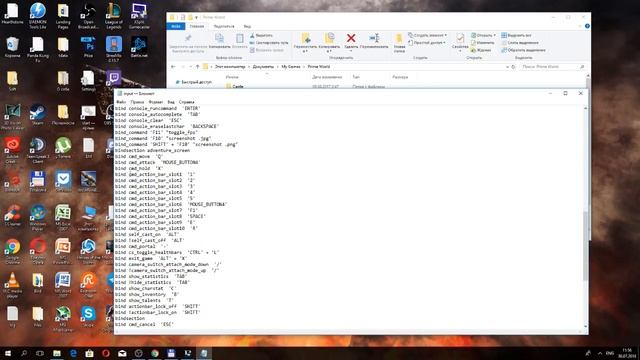
Task: Click the Prime World search field in Explorer
Action: (553, 67)
